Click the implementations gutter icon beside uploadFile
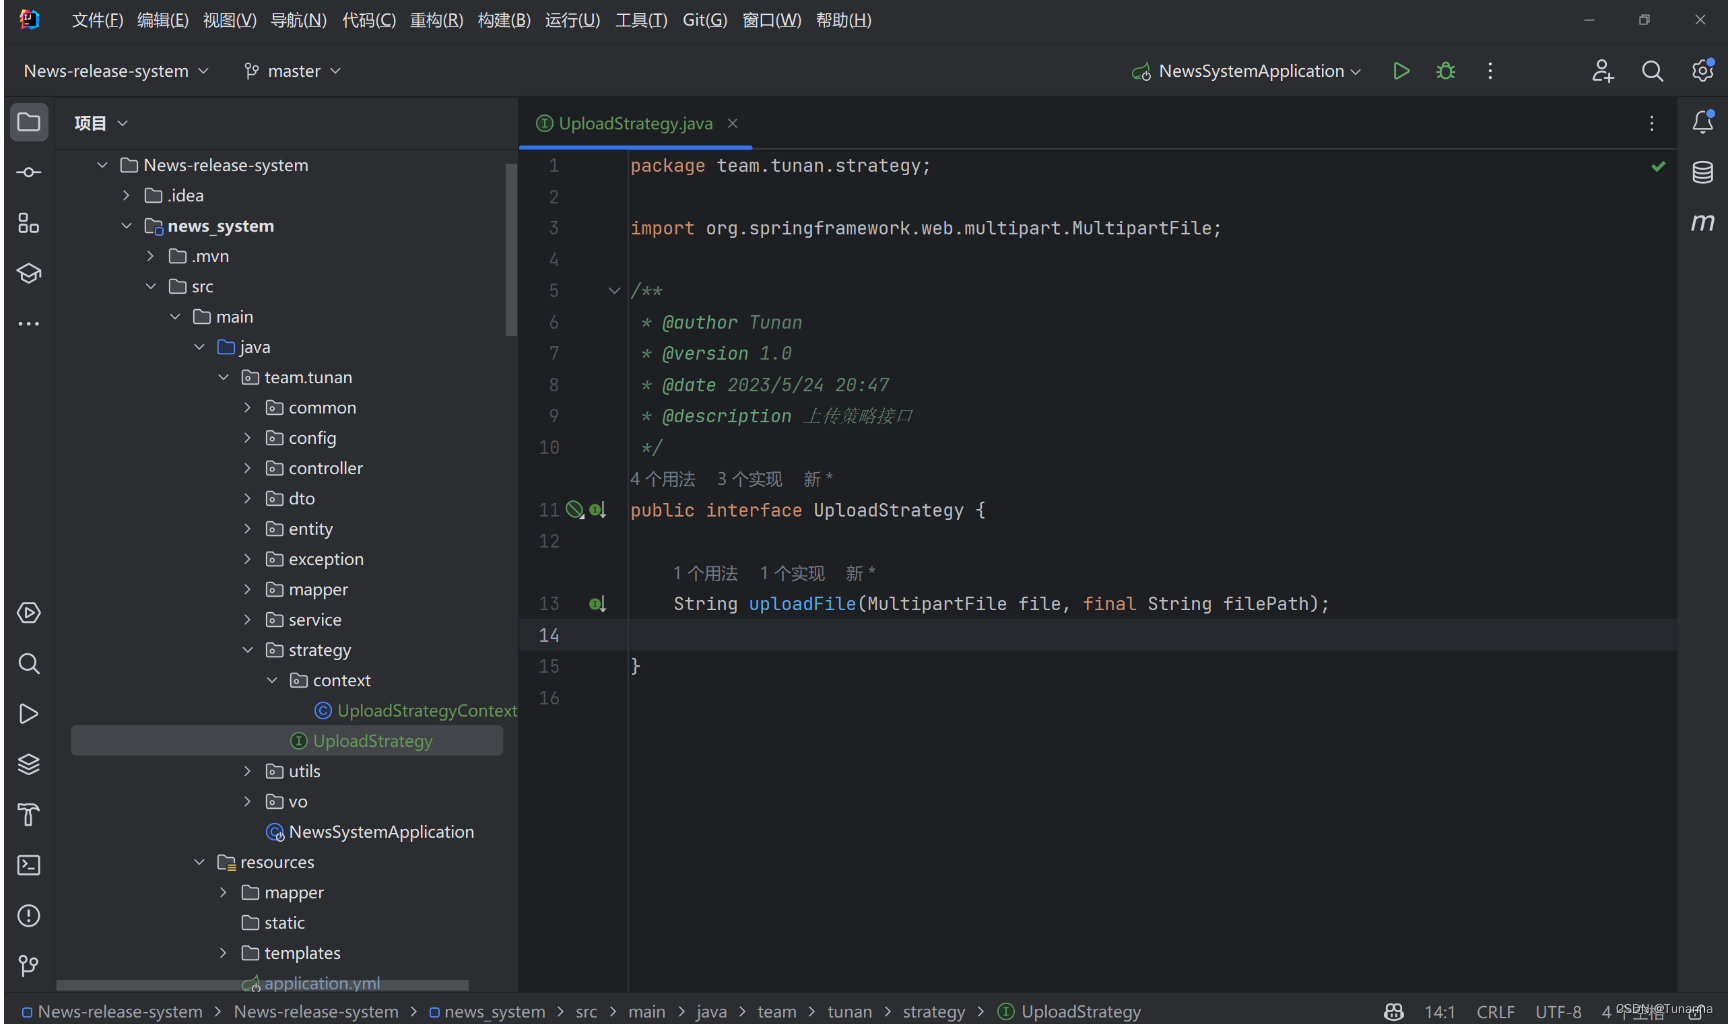 (x=597, y=603)
